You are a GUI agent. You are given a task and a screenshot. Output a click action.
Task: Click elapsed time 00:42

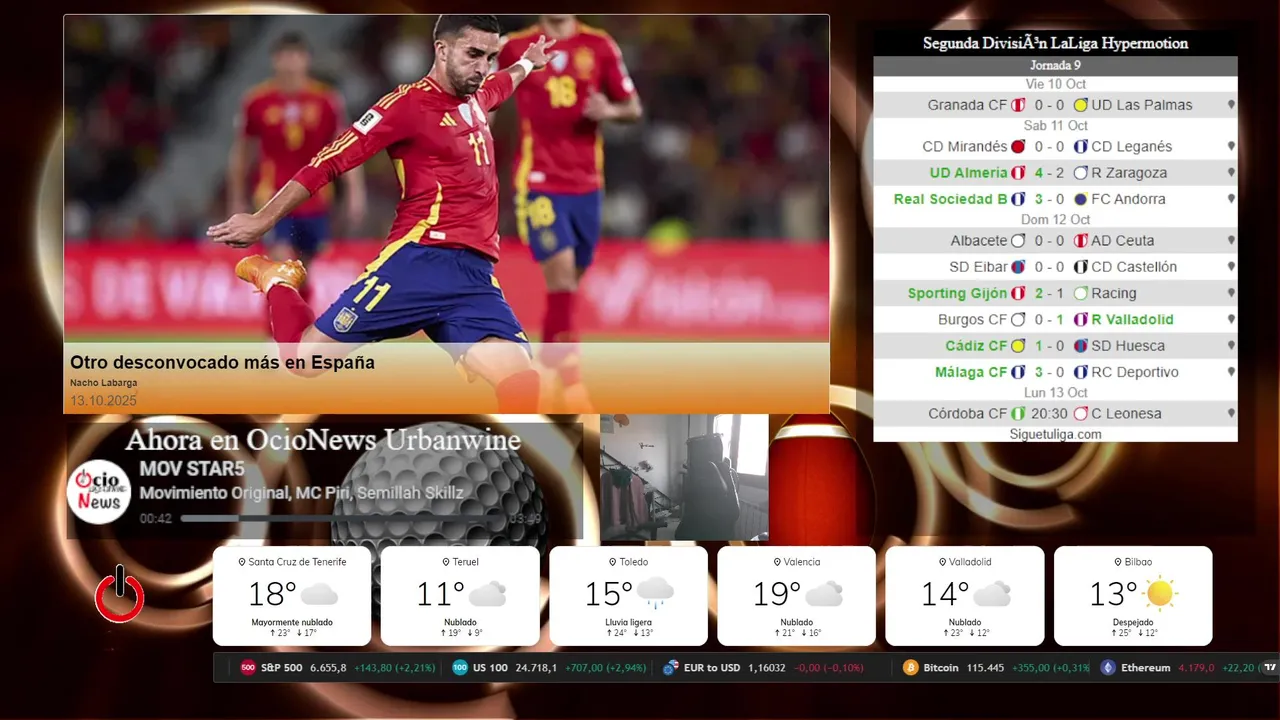pos(156,519)
